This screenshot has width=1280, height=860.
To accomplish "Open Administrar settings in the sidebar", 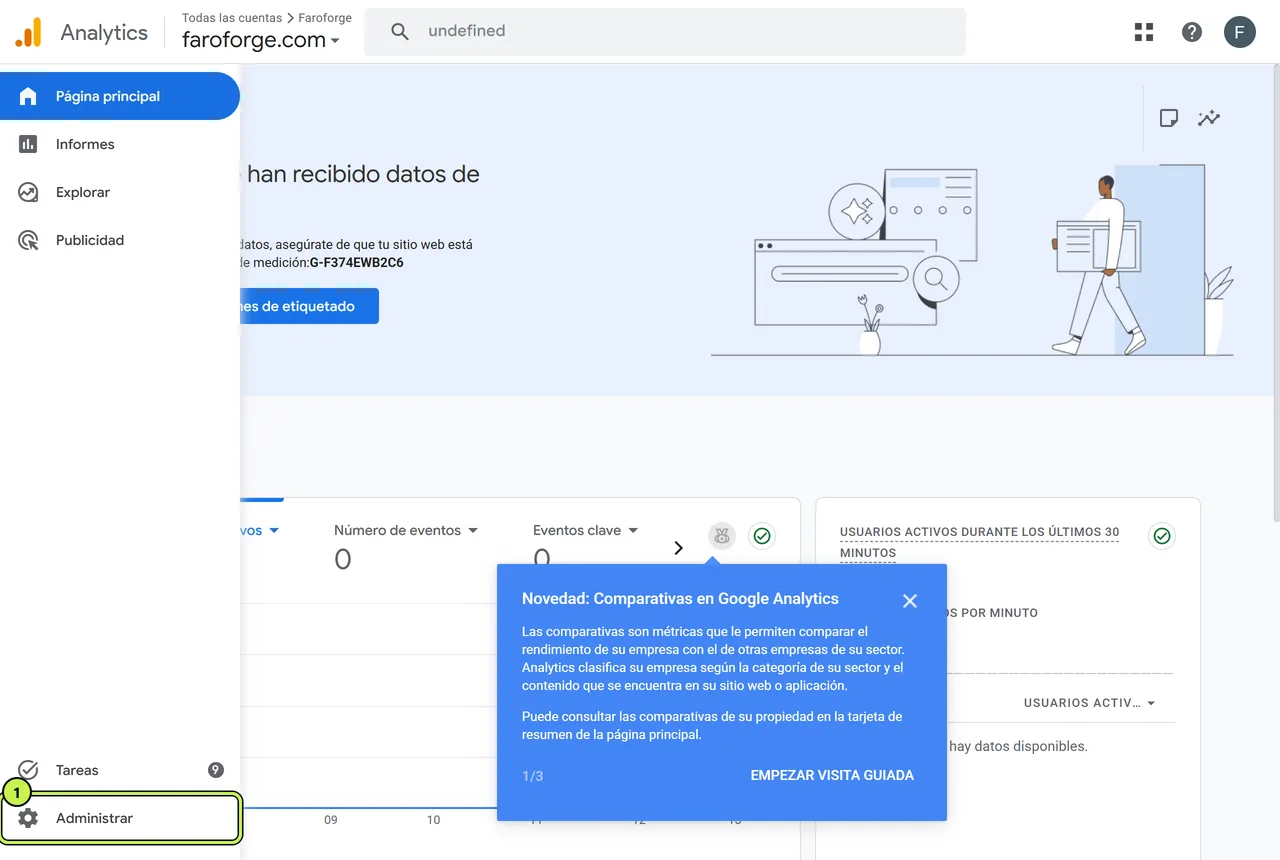I will pyautogui.click(x=120, y=818).
